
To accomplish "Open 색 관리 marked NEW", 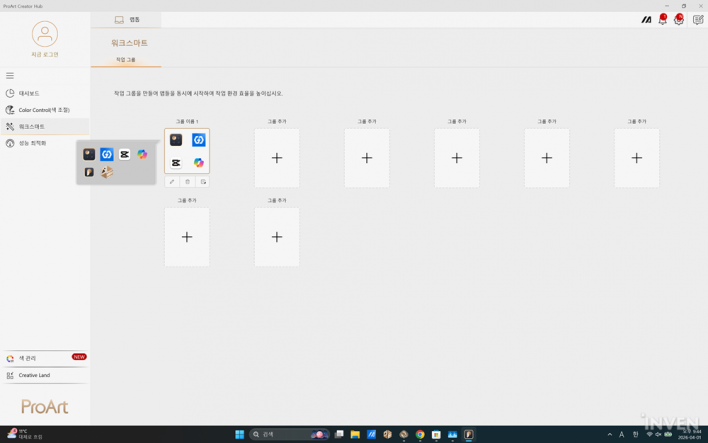I will point(28,358).
